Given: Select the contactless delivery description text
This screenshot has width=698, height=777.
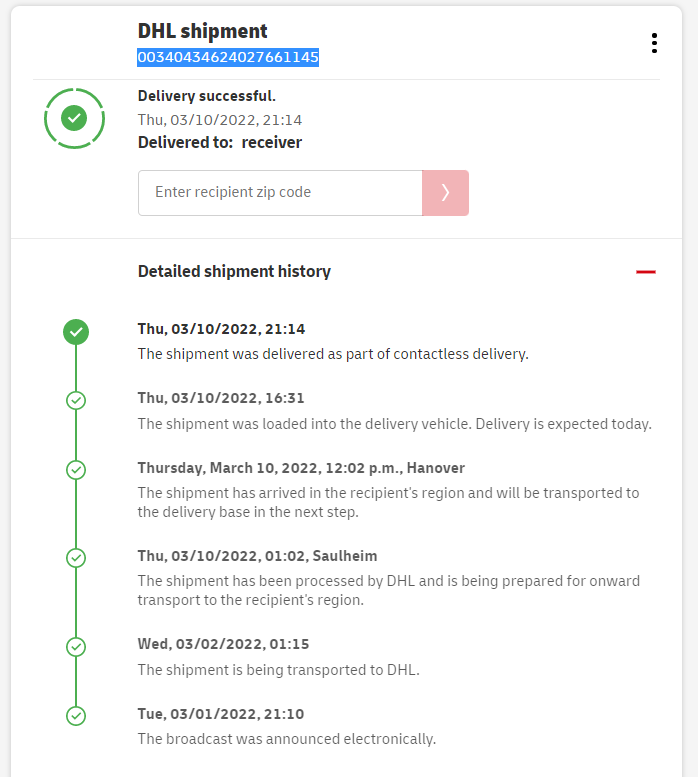Looking at the screenshot, I should click(332, 354).
